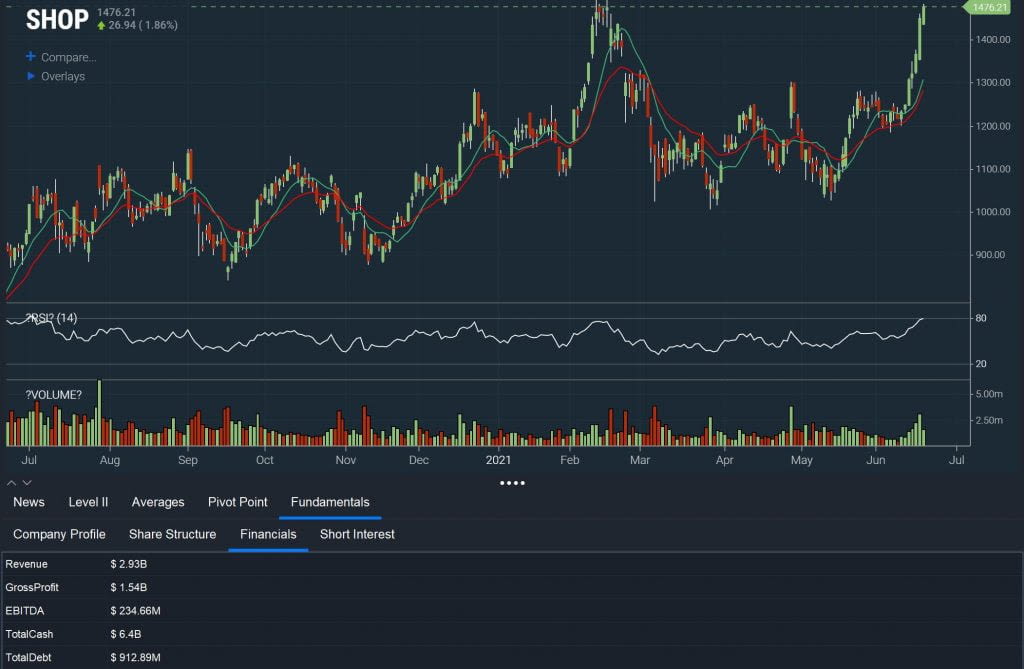Expand the lower panel with the down chevron
The height and width of the screenshot is (669, 1024).
point(26,483)
